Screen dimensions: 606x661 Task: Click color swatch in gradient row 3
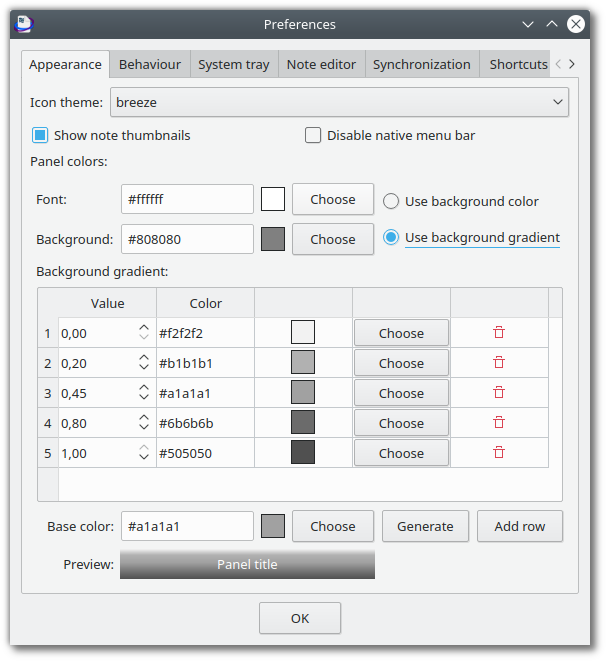pyautogui.click(x=303, y=392)
